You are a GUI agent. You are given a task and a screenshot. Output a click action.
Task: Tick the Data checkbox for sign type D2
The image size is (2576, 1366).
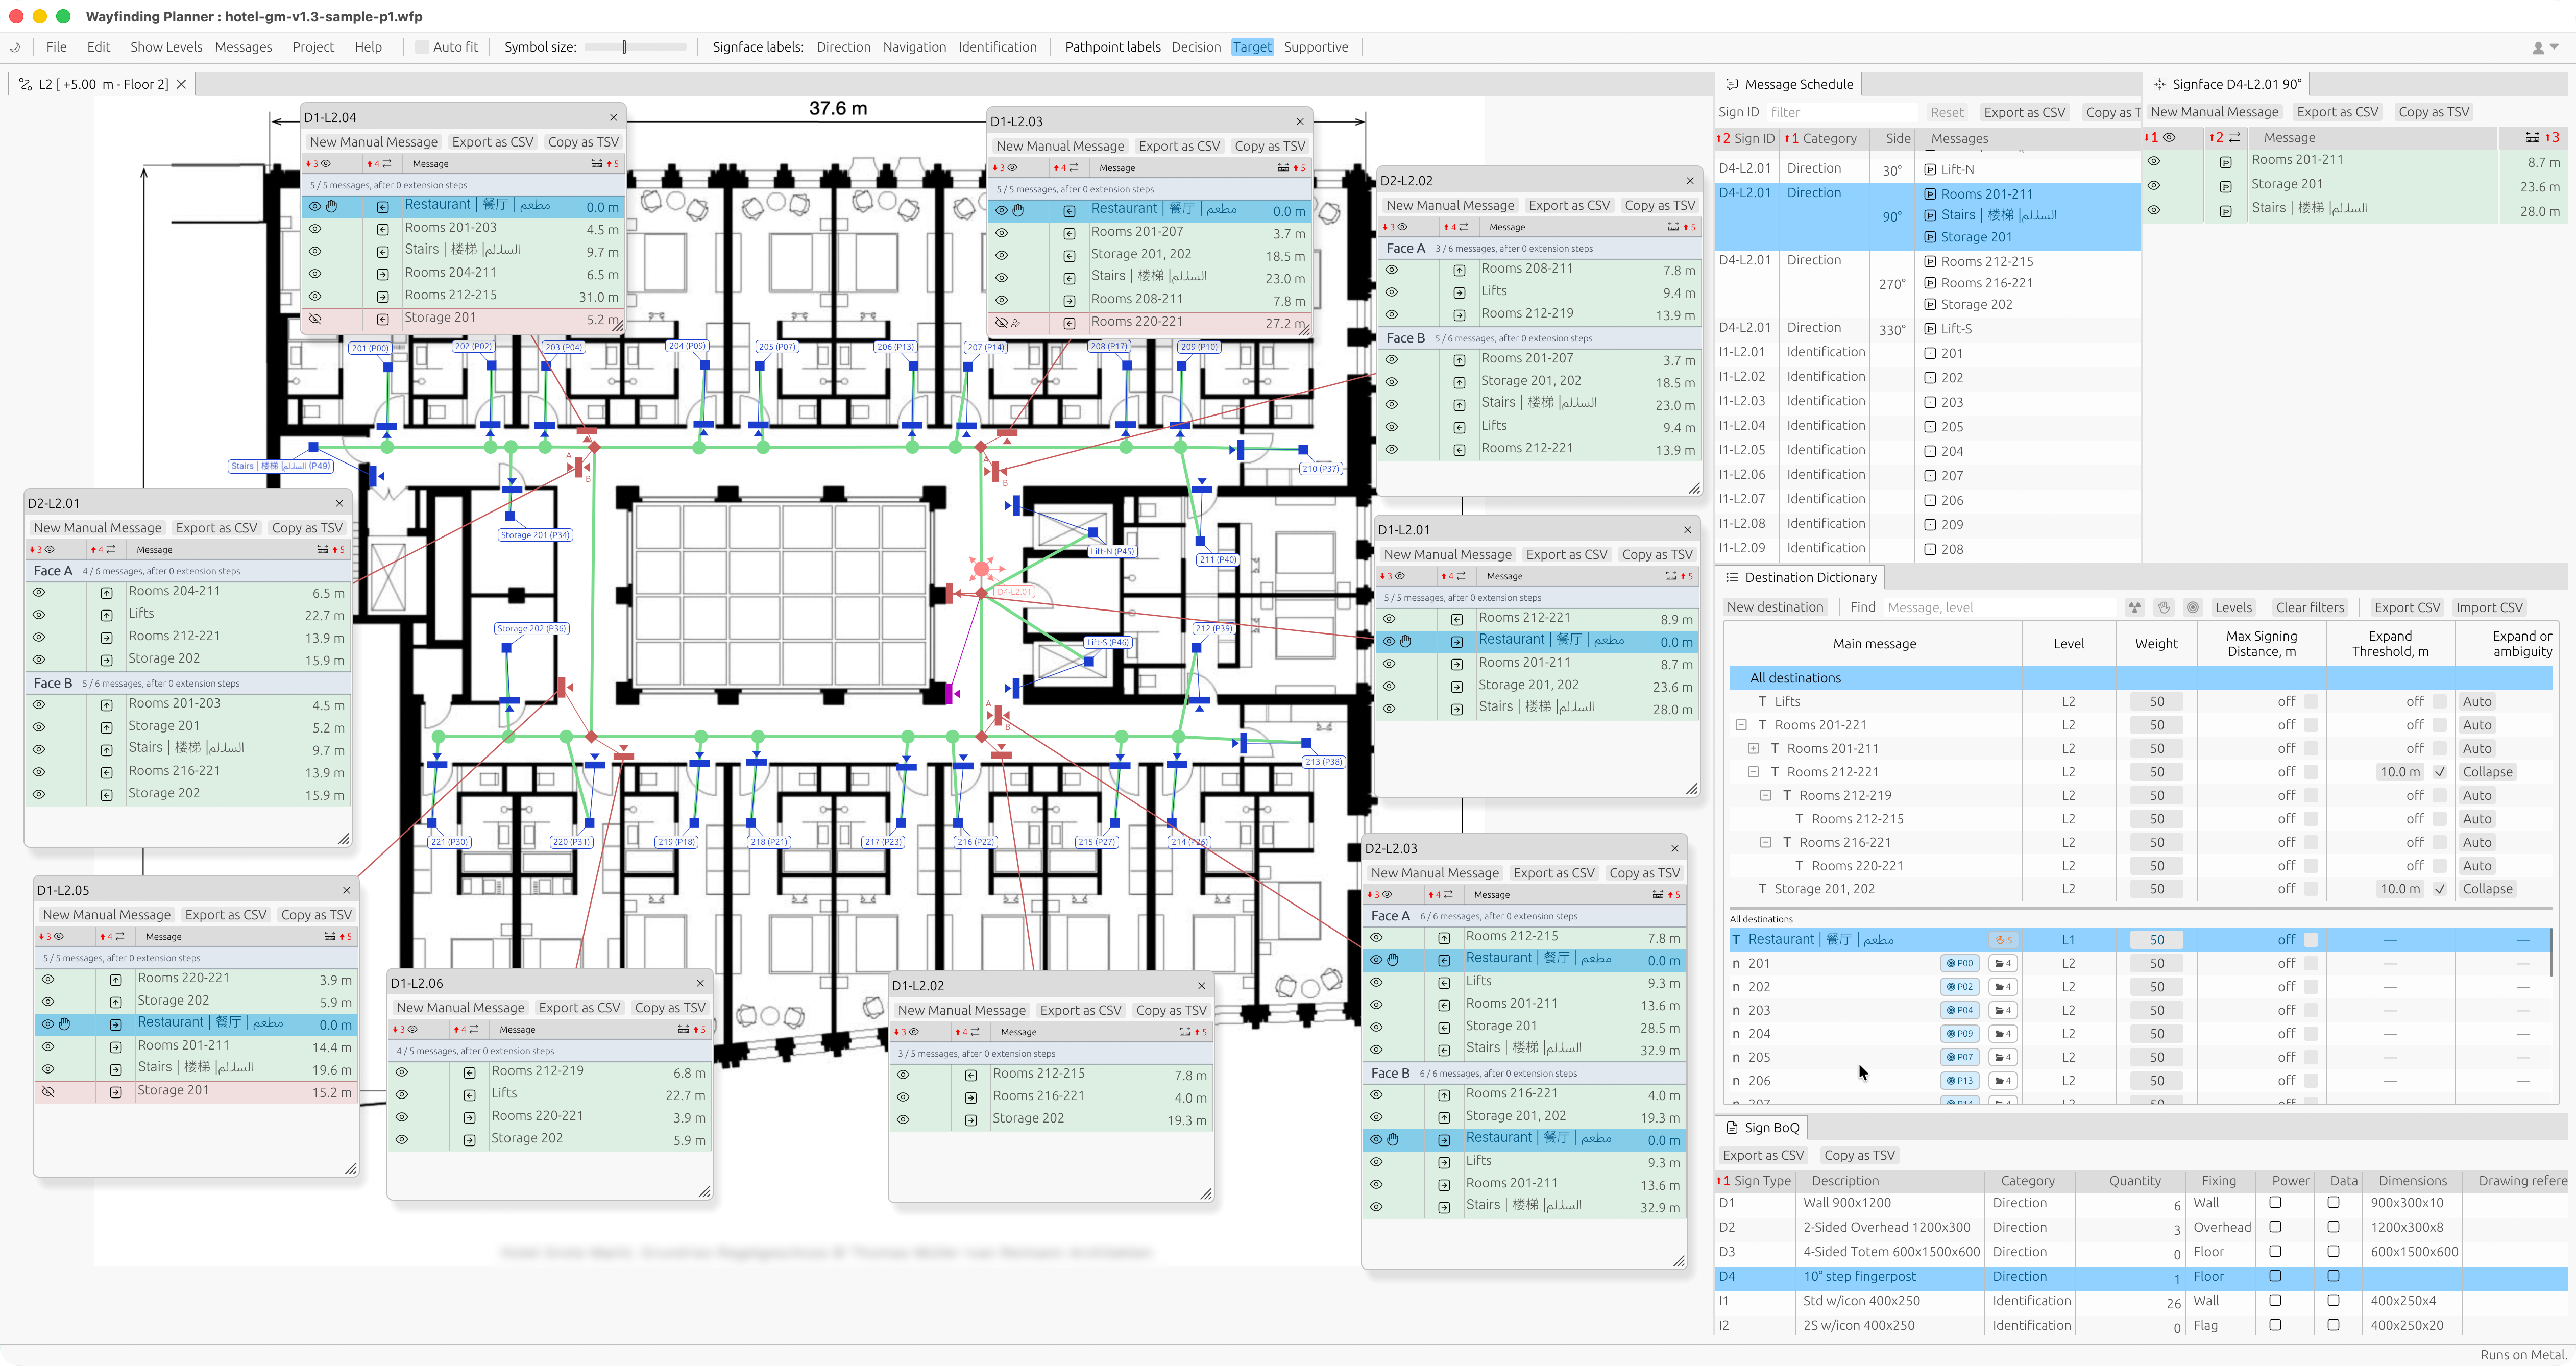coord(2333,1228)
